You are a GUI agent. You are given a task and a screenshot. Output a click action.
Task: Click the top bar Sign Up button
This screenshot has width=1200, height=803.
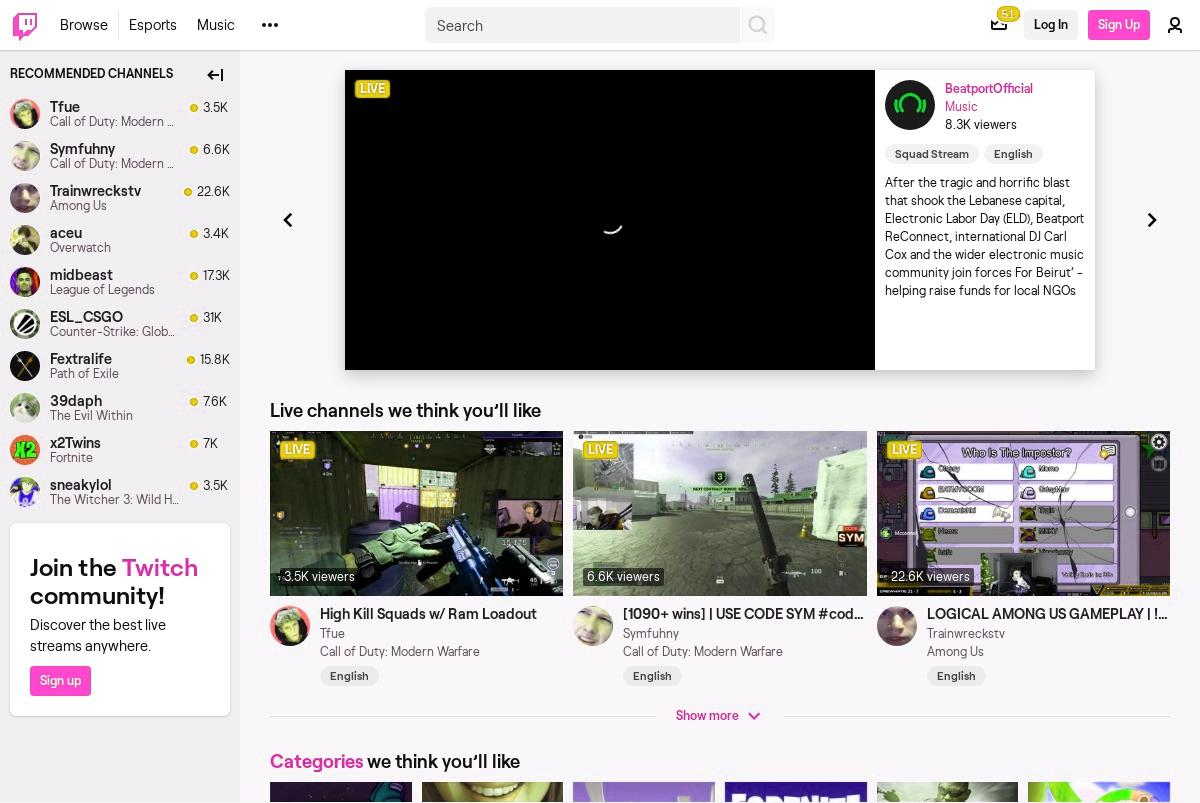click(1119, 25)
